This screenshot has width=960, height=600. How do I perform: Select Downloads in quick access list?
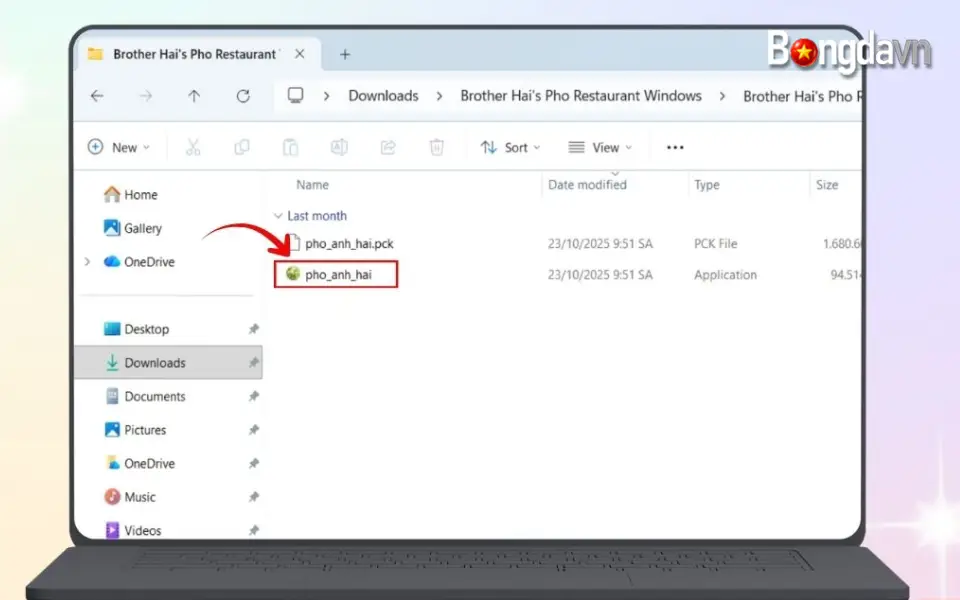169,362
